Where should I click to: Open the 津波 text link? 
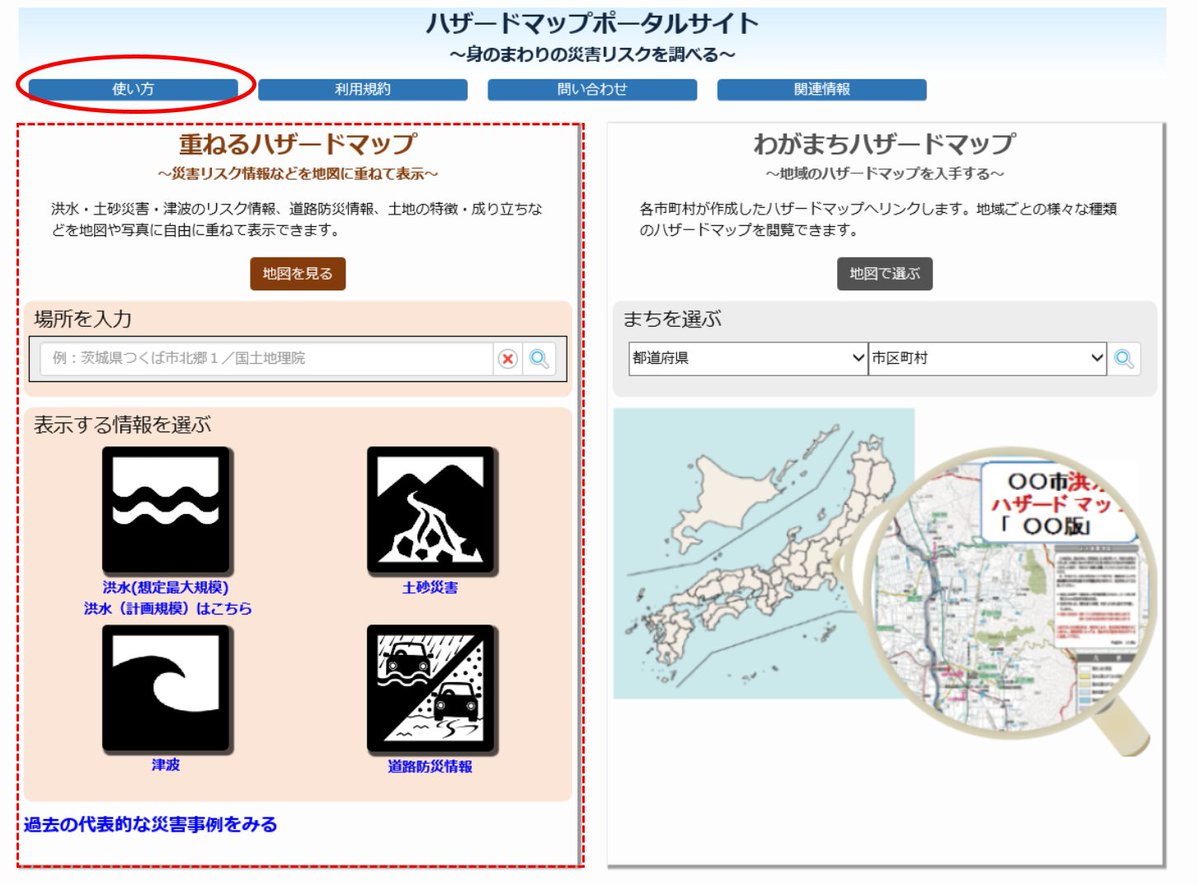[166, 766]
